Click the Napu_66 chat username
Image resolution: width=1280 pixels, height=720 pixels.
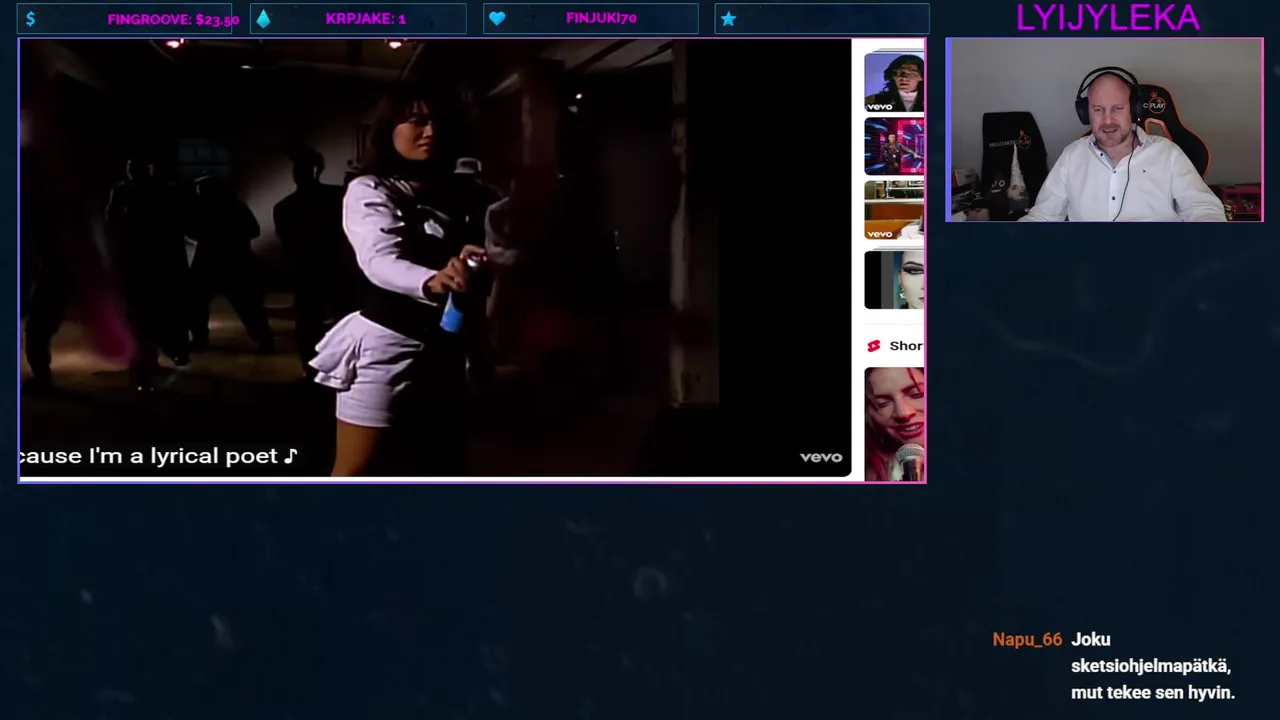[1027, 640]
